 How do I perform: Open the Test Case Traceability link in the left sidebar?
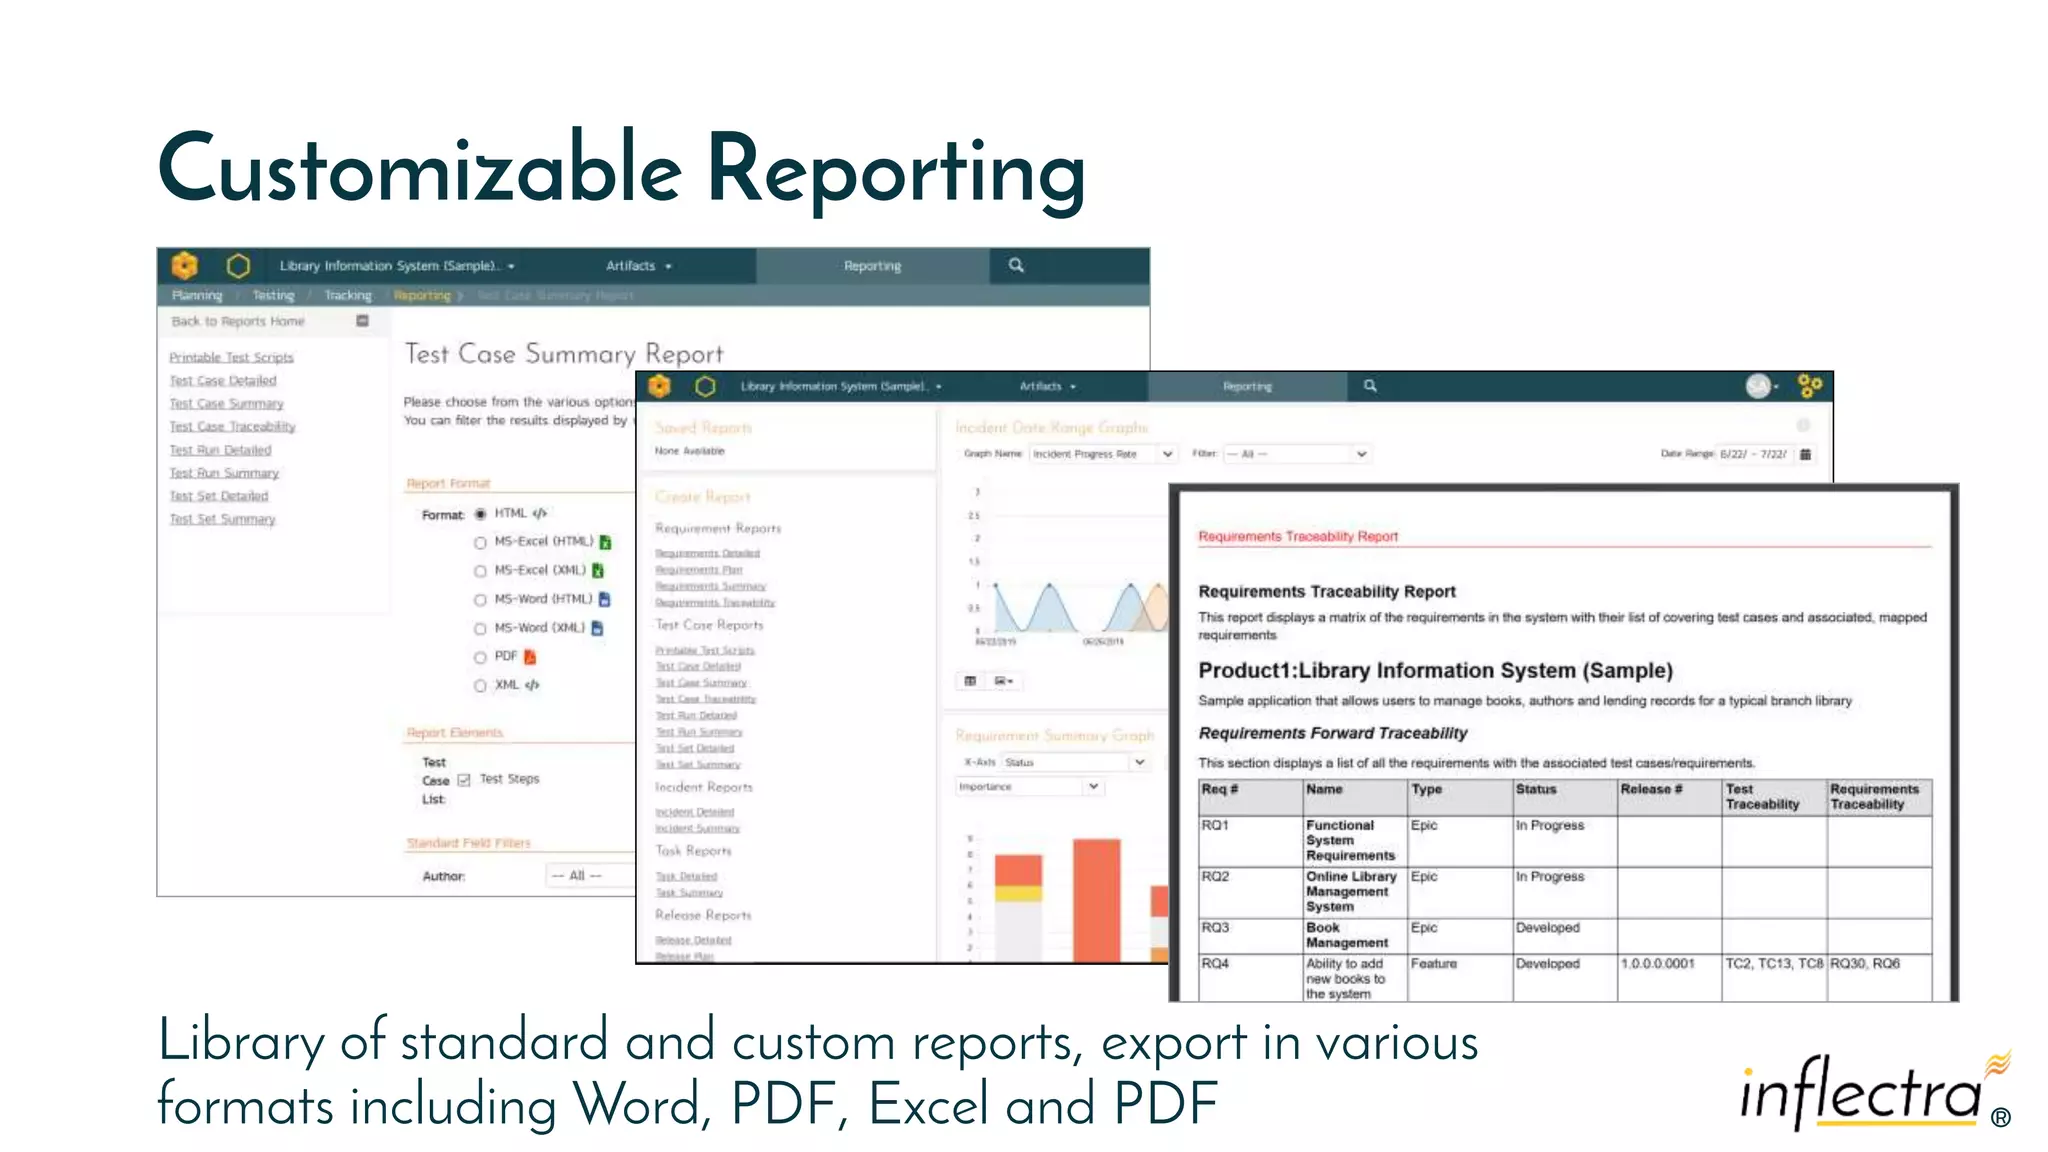point(232,427)
